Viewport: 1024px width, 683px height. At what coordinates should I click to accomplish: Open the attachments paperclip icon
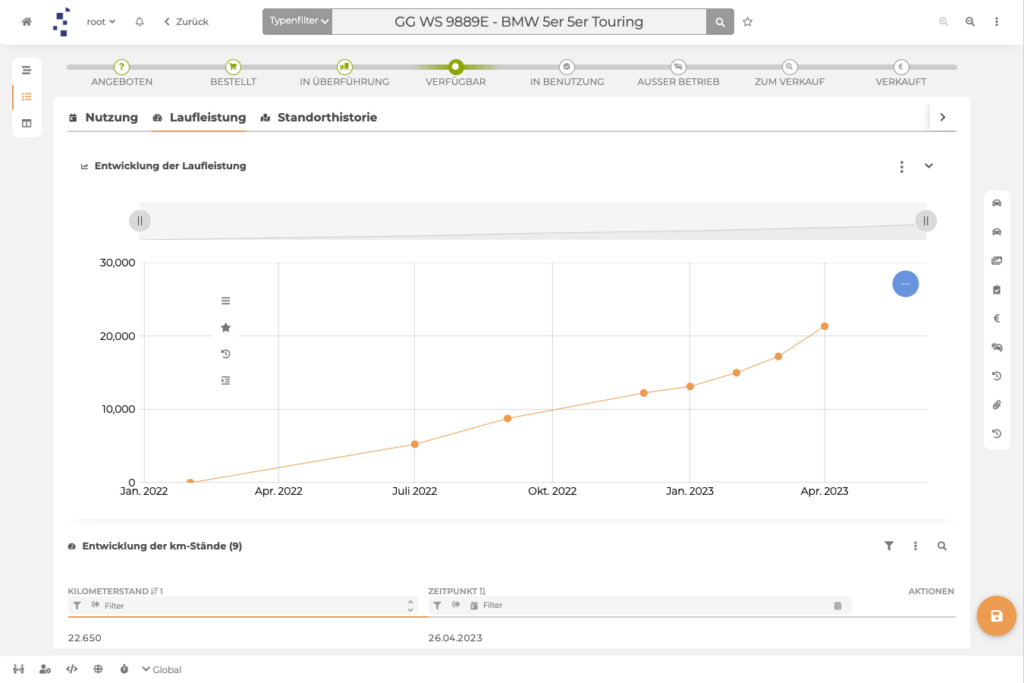pyautogui.click(x=997, y=405)
